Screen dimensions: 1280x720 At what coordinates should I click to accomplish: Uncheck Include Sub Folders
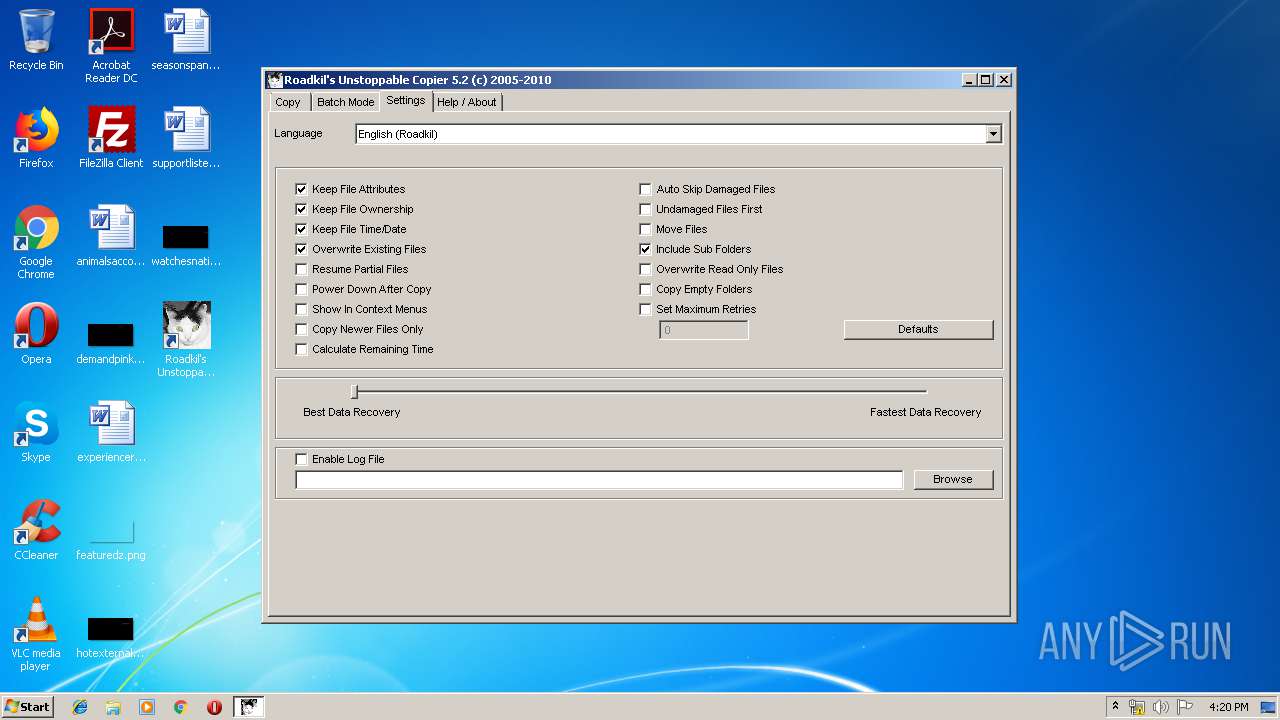click(645, 249)
